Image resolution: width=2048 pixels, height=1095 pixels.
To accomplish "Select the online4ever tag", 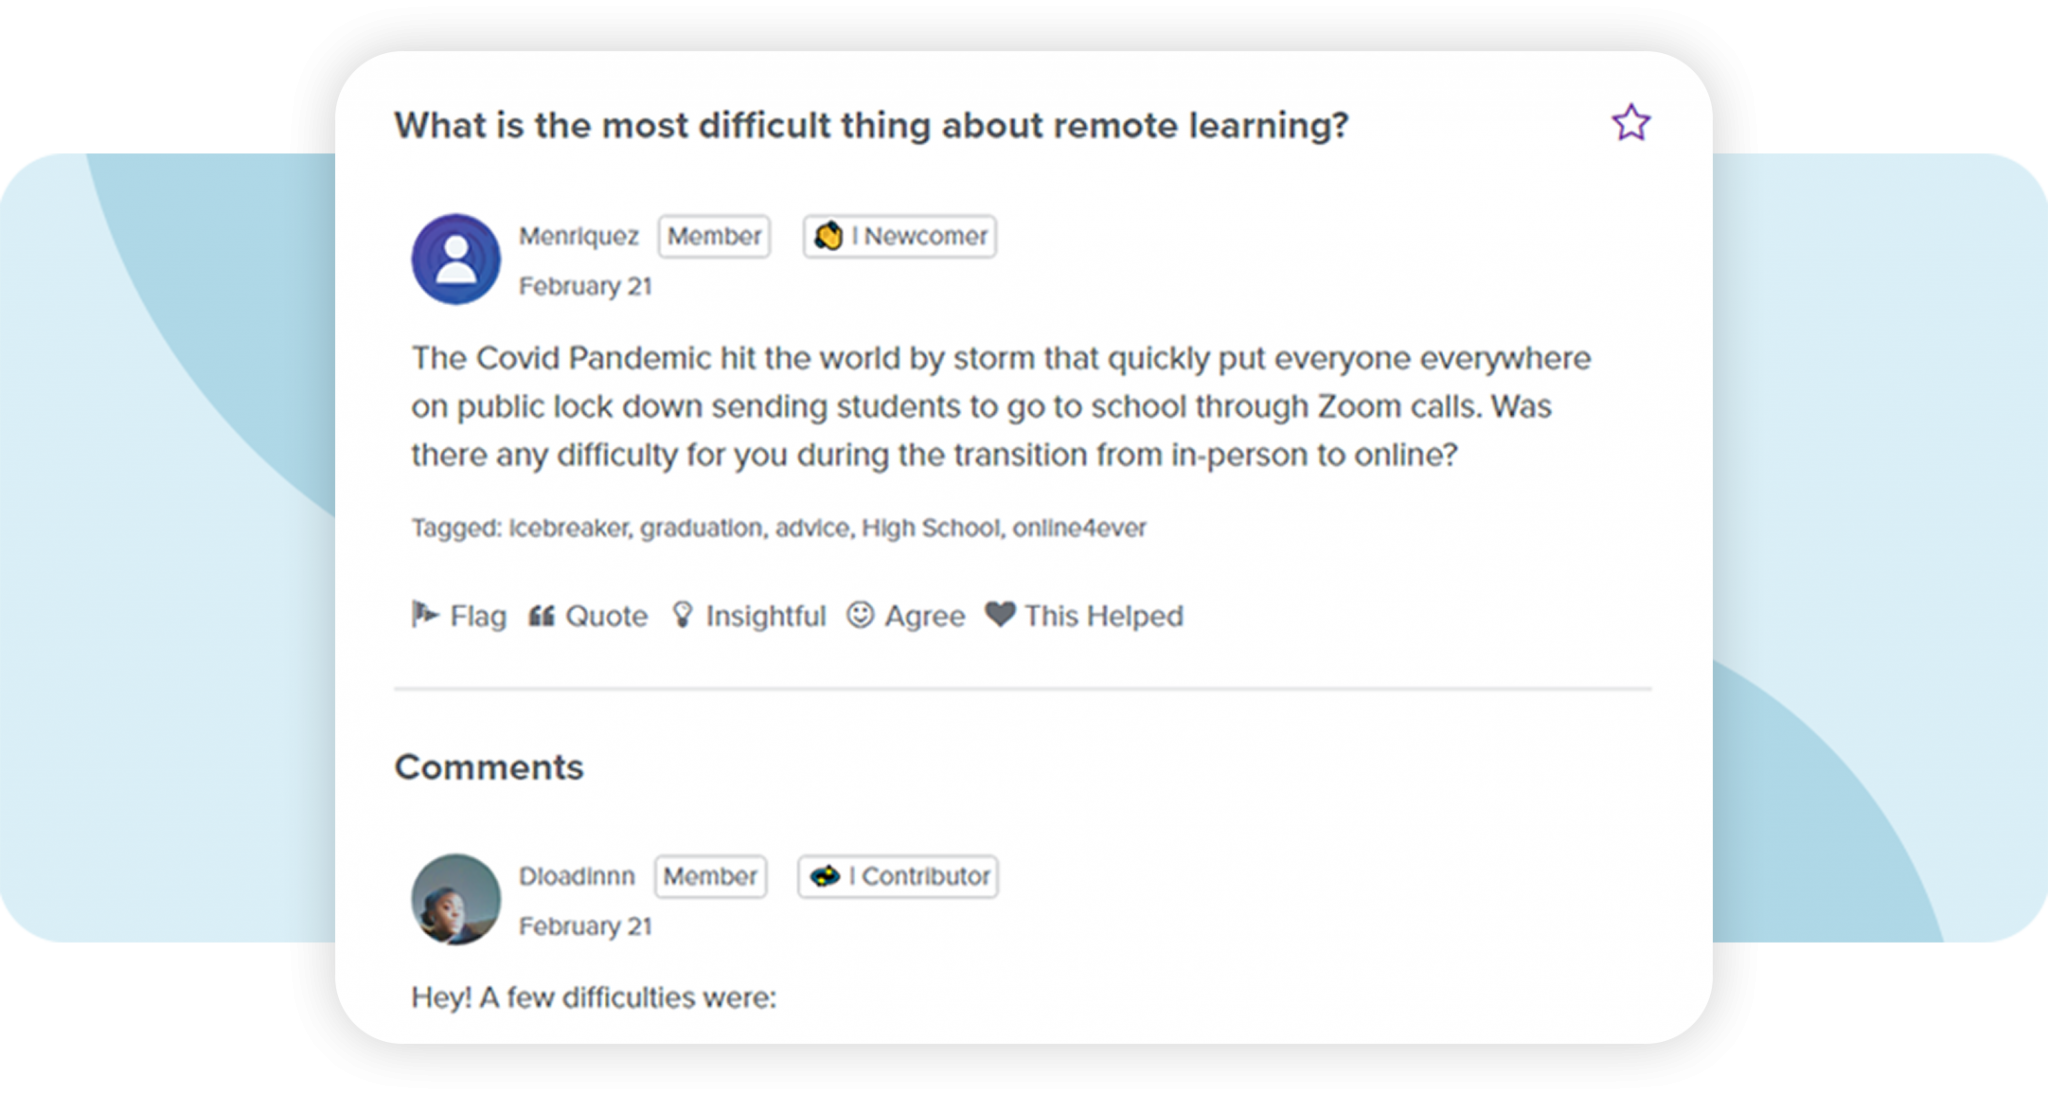I will (1079, 528).
